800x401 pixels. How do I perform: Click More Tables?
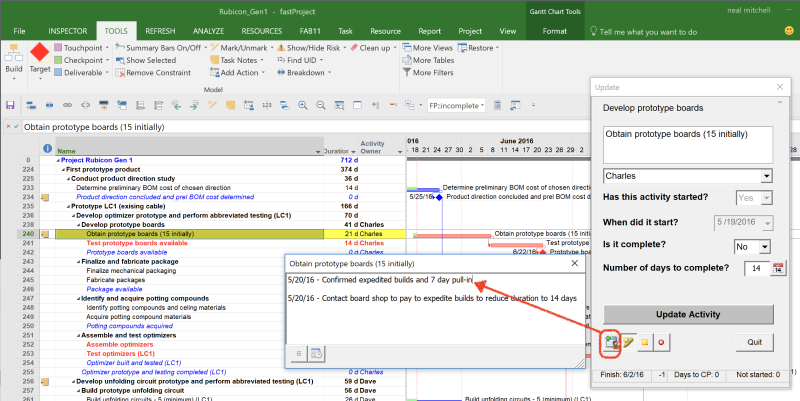pyautogui.click(x=428, y=60)
